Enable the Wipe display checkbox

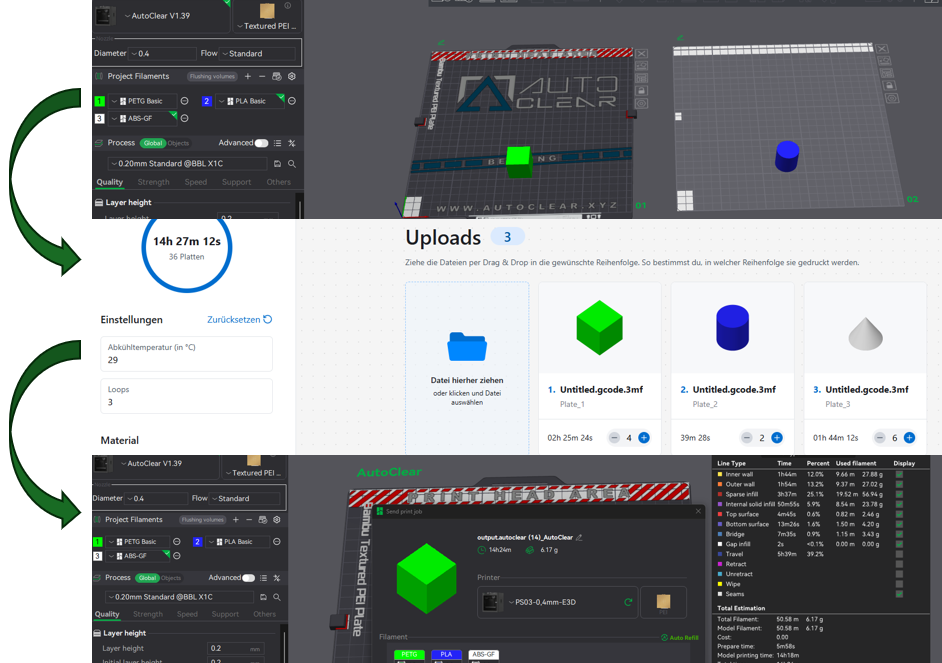click(x=899, y=584)
